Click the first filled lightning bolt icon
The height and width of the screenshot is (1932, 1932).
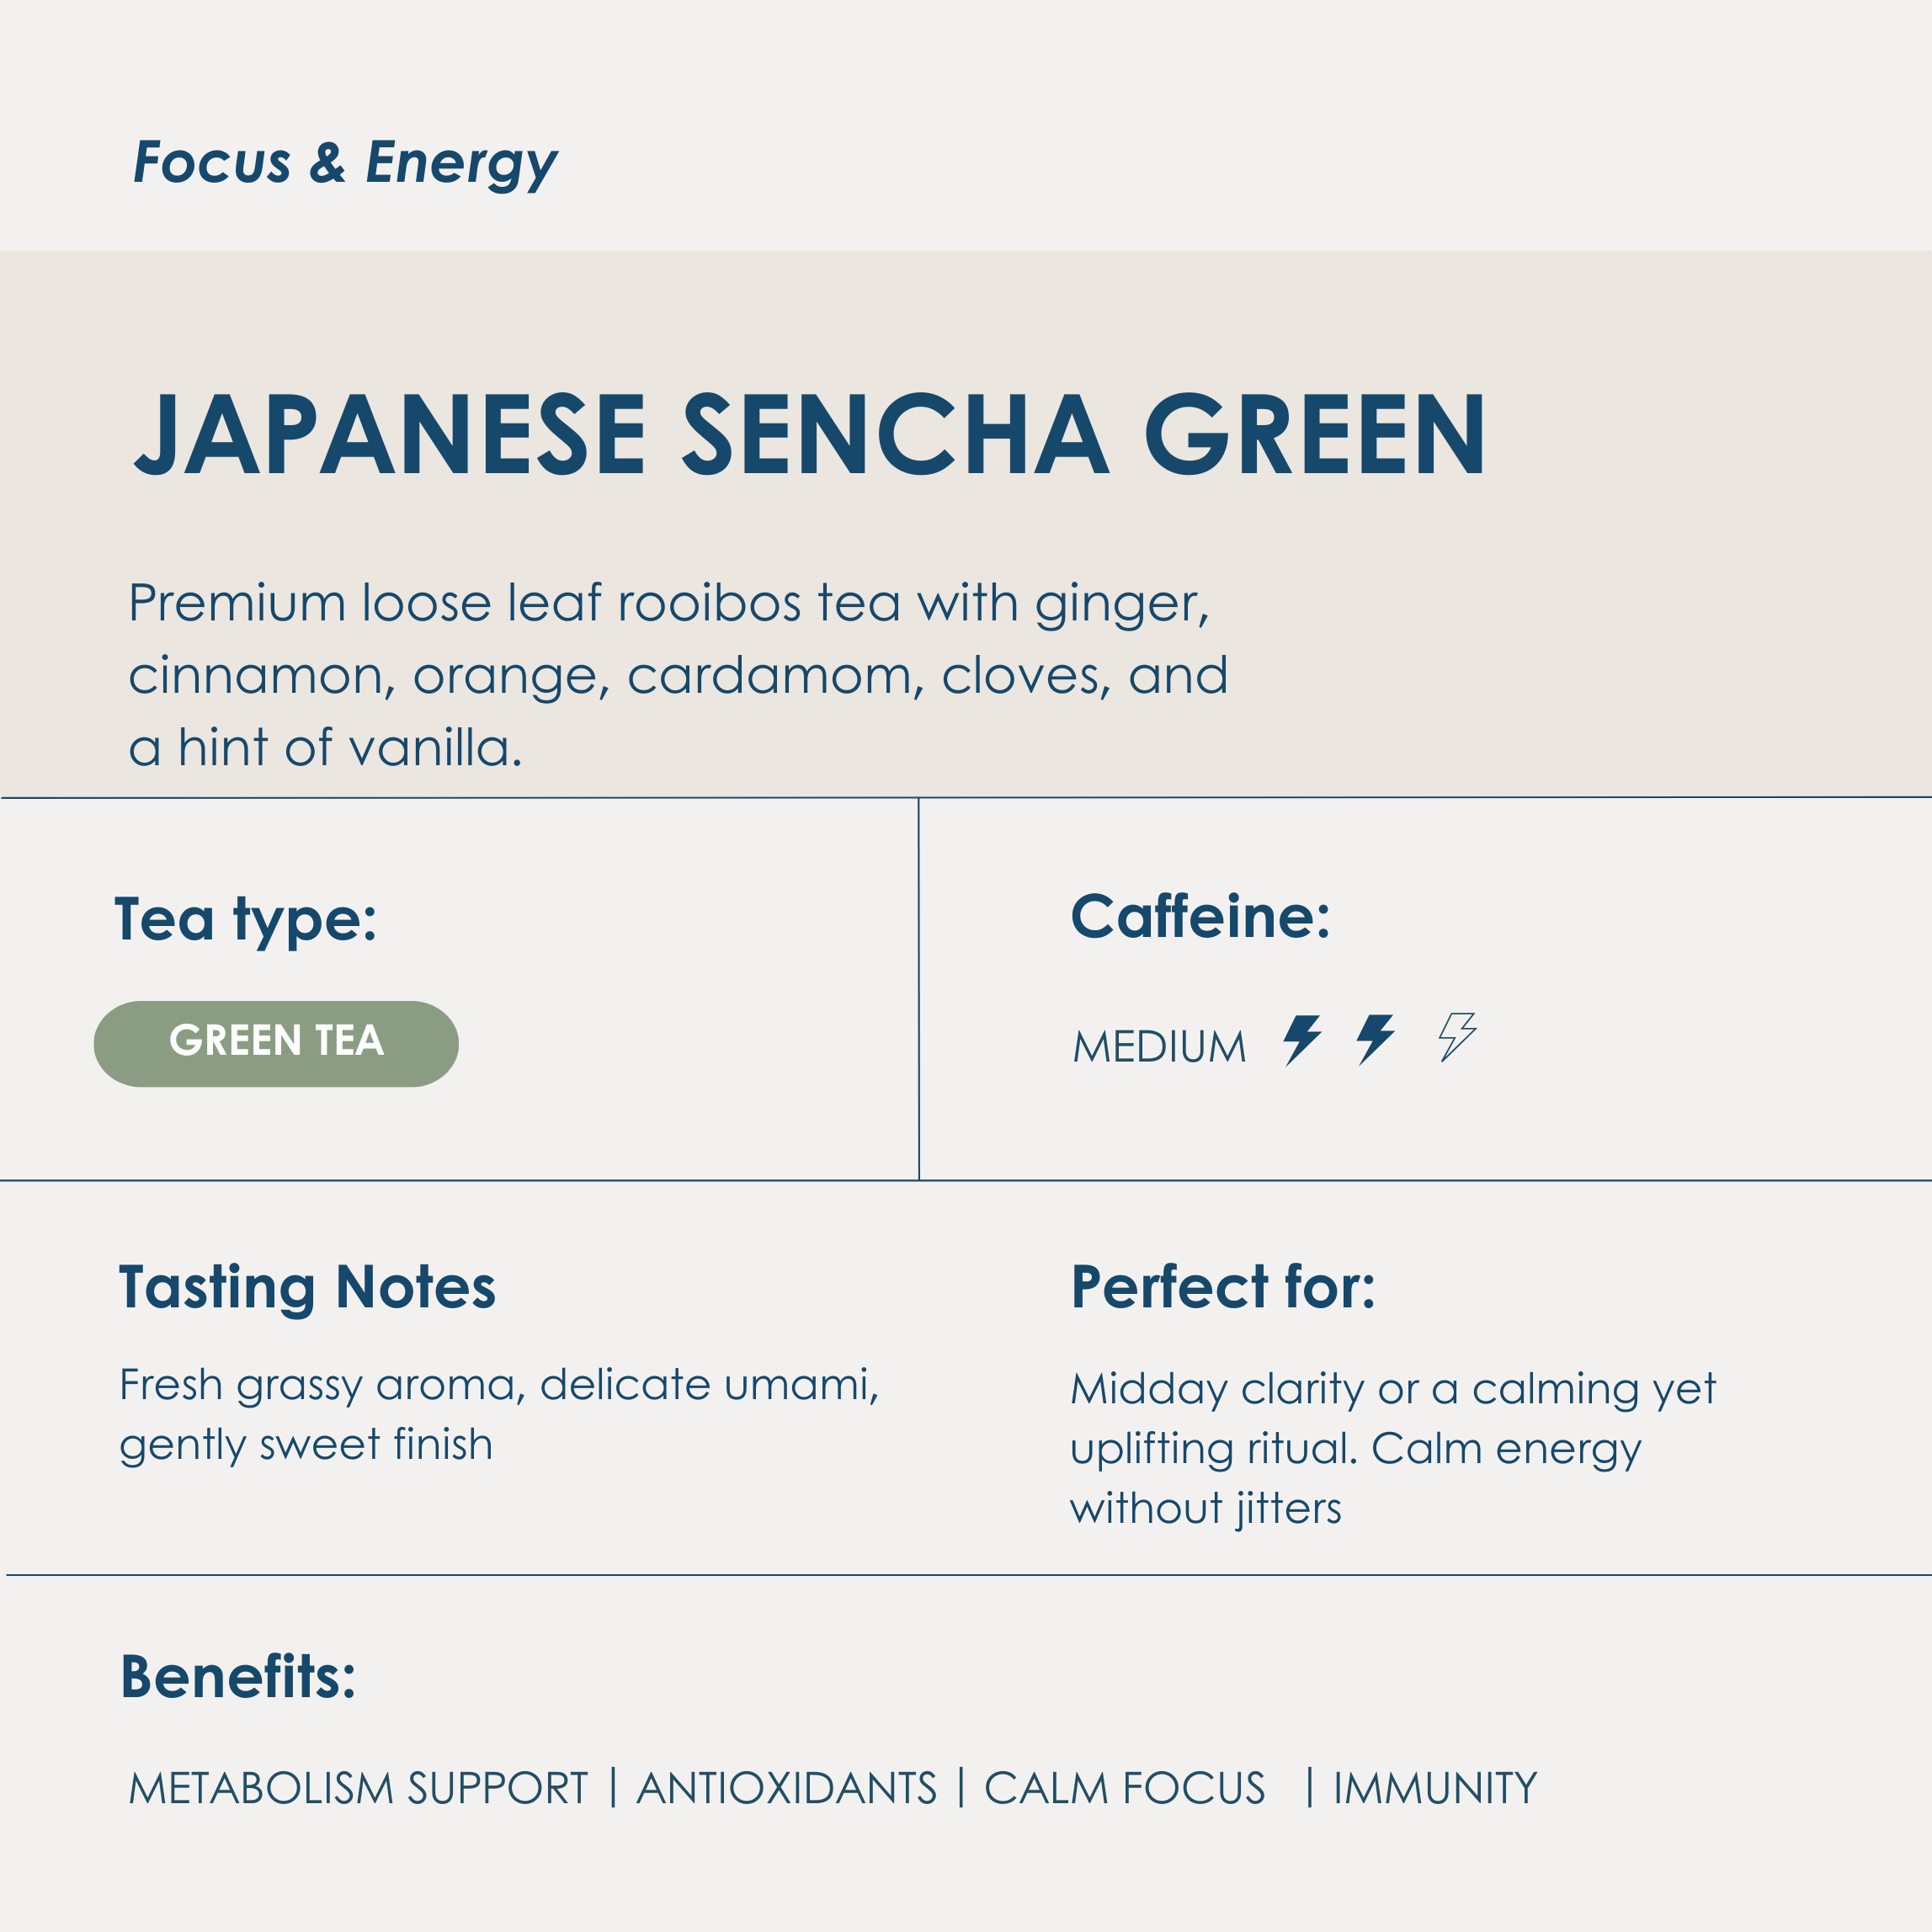coord(1302,1039)
